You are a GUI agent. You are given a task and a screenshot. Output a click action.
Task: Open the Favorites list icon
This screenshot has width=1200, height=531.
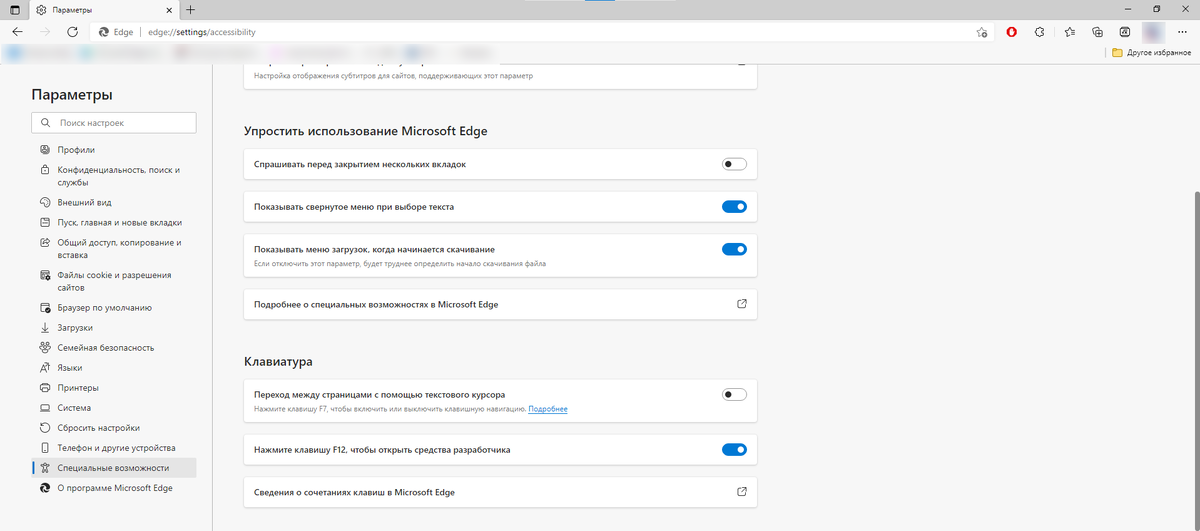[x=1069, y=32]
